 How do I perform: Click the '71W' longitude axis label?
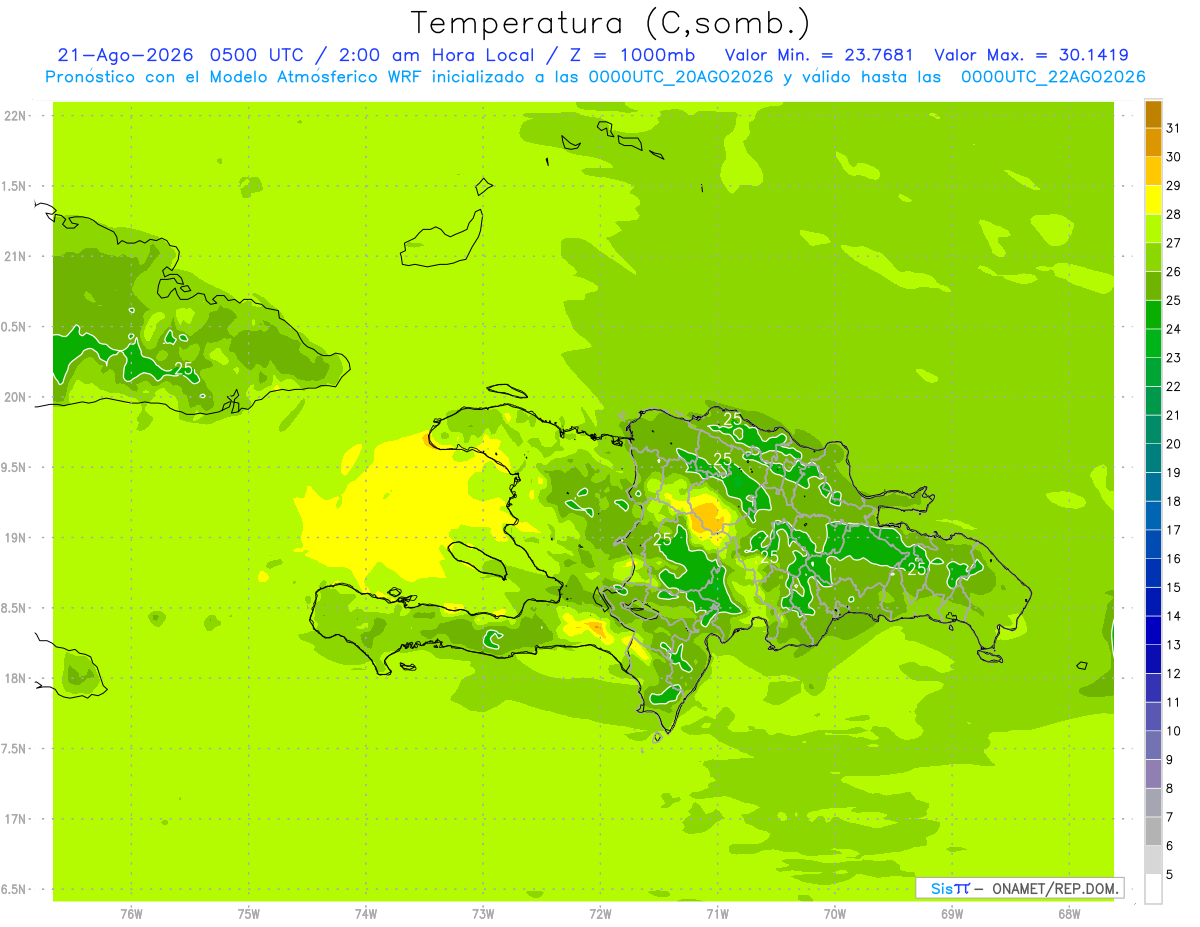(717, 913)
